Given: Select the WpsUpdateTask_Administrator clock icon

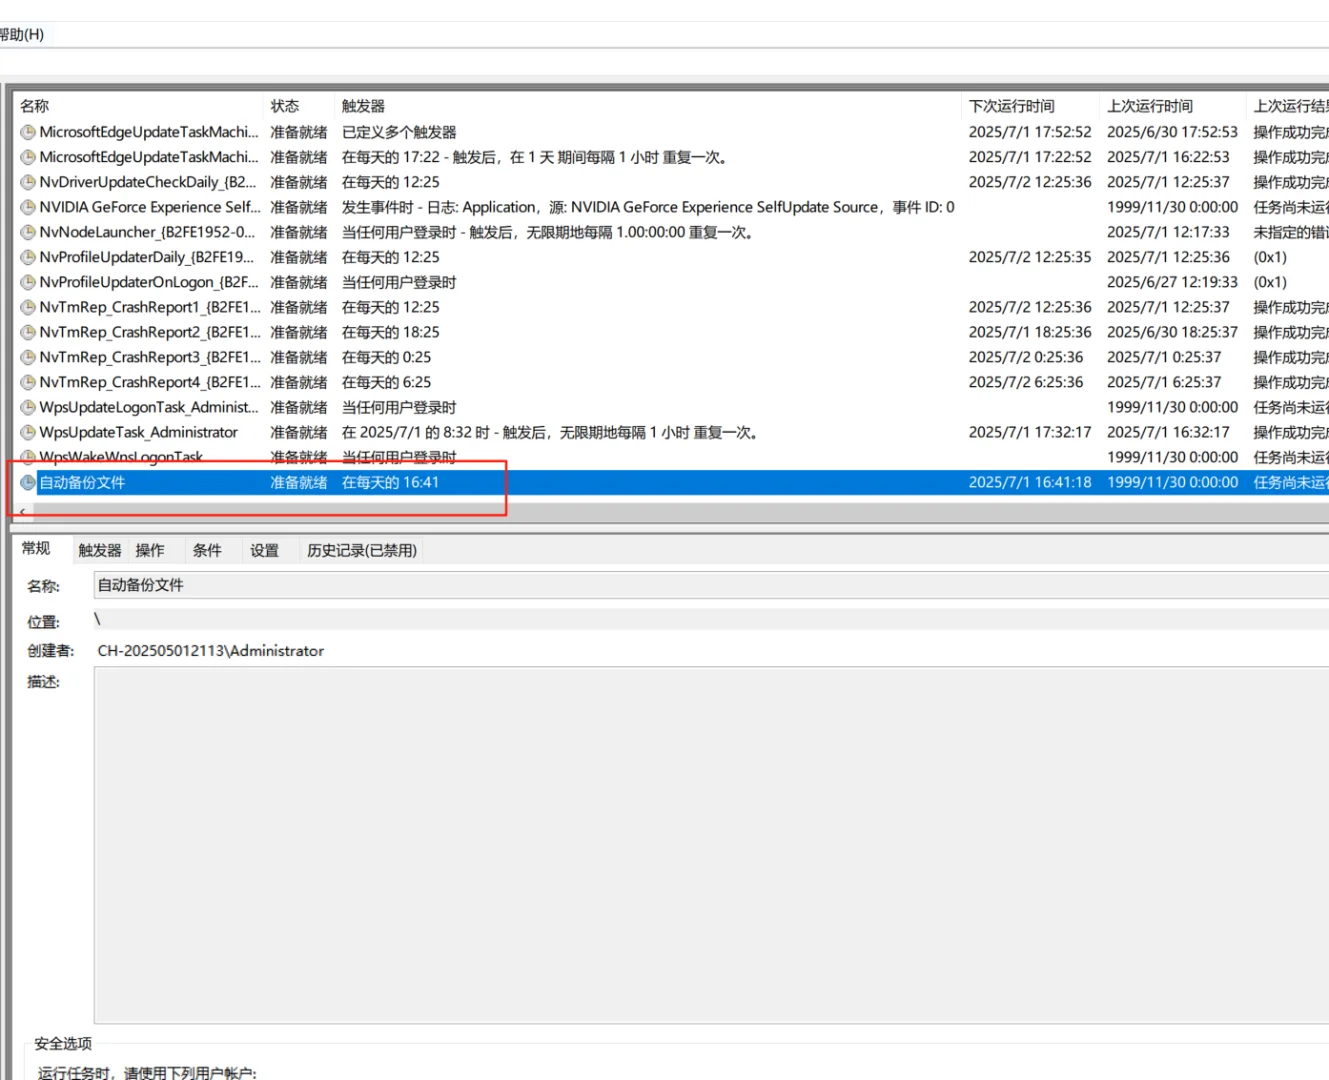Looking at the screenshot, I should click(28, 432).
